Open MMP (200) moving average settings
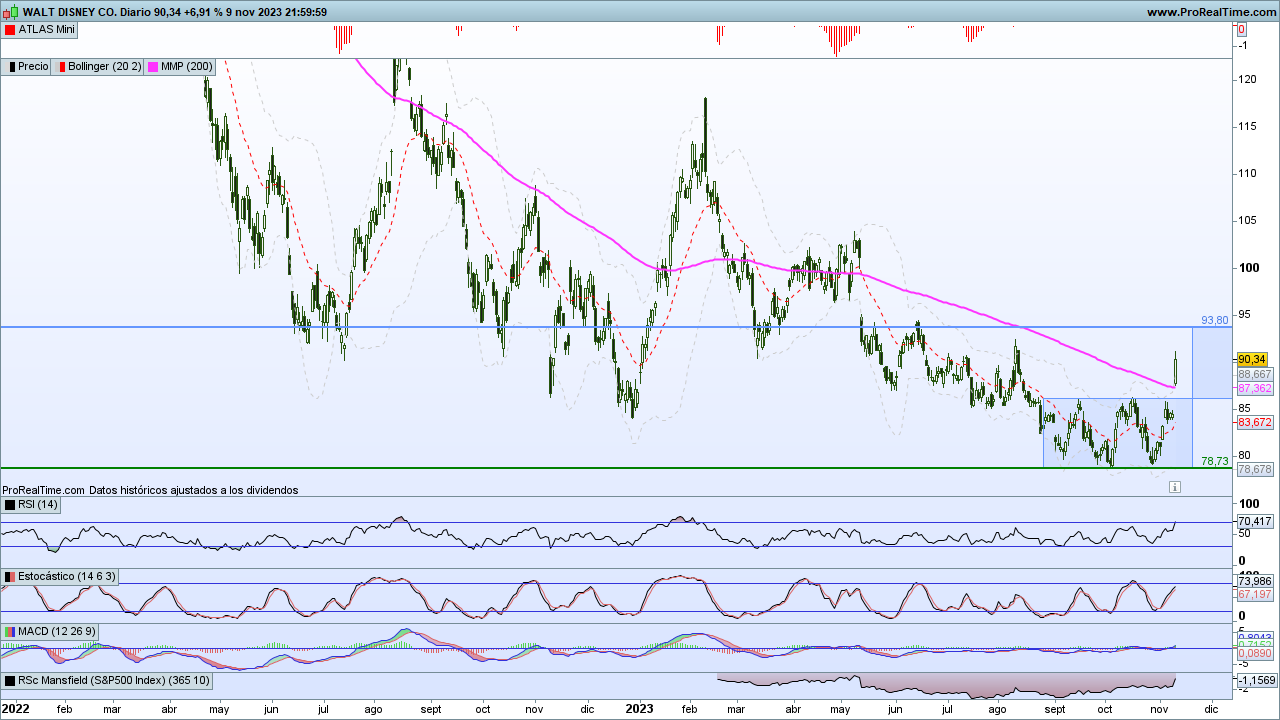 tap(187, 66)
